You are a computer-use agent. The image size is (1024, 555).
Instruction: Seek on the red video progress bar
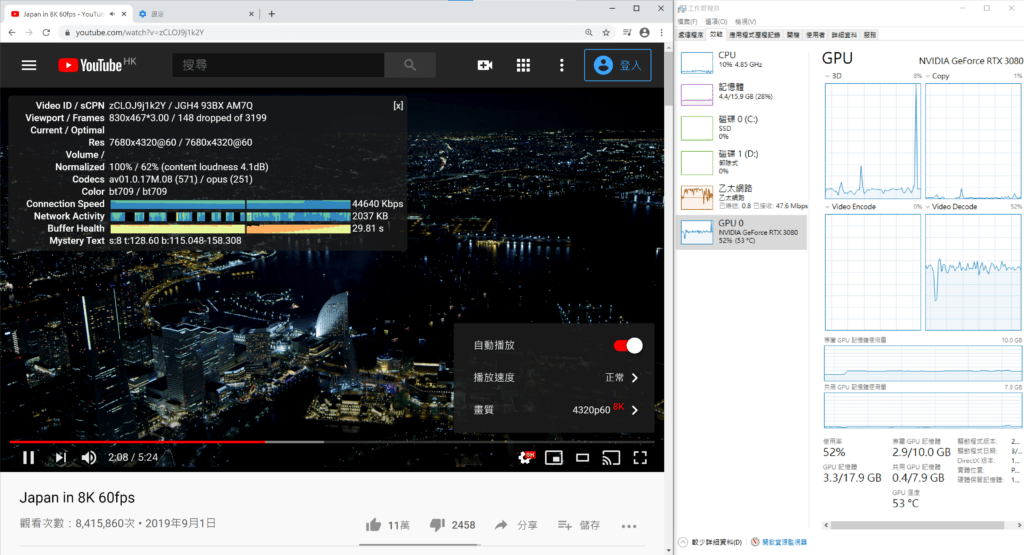(332, 442)
